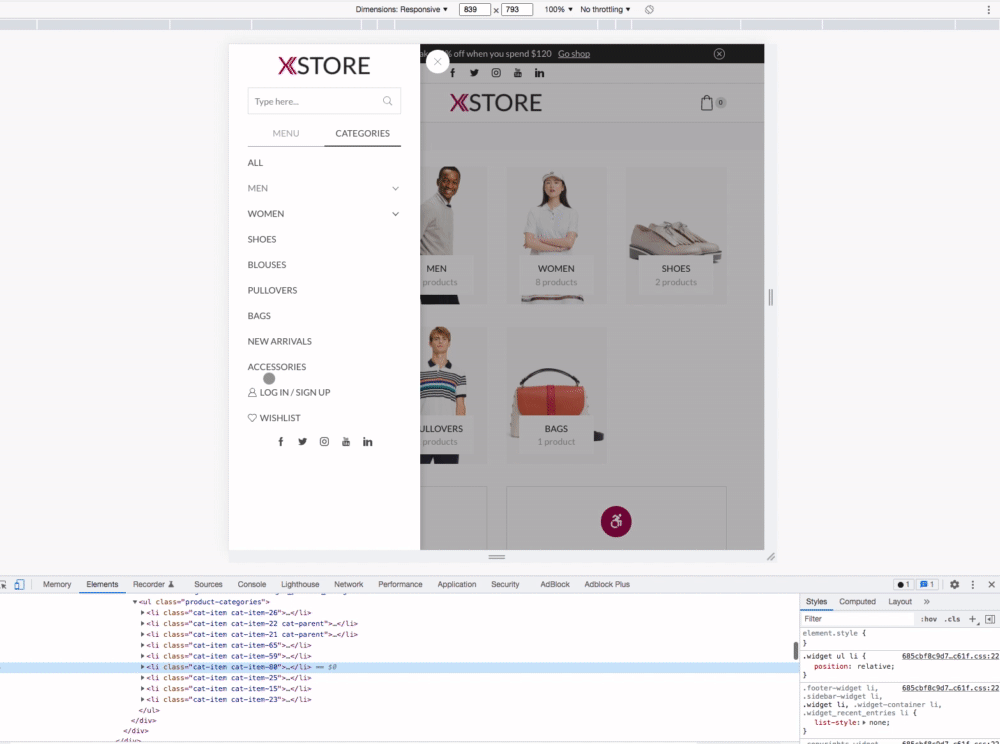Toggle the computed styles sidebar icon
The height and width of the screenshot is (744, 1000).
pos(990,618)
